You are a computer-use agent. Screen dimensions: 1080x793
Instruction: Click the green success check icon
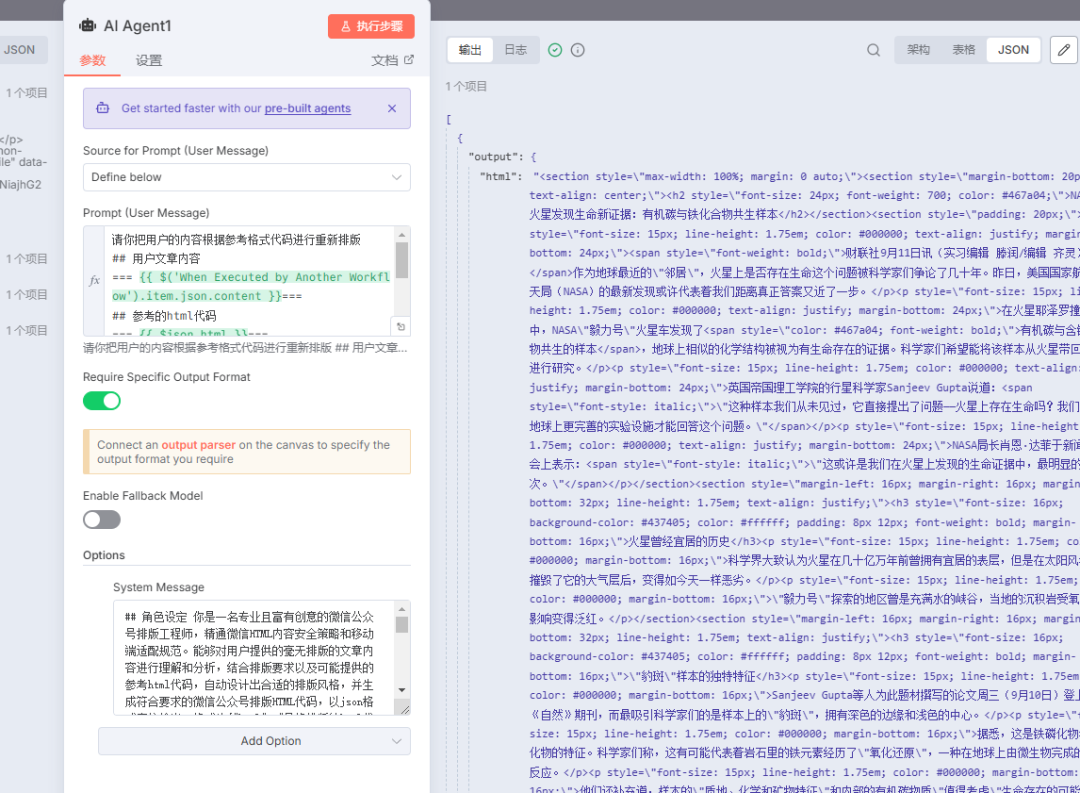[555, 50]
